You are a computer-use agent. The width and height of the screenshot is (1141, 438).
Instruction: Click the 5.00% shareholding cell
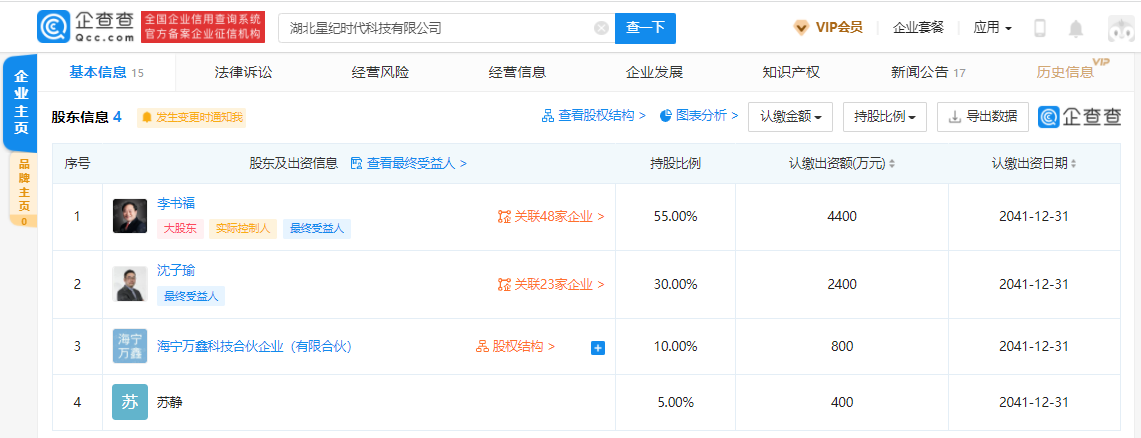tap(675, 402)
